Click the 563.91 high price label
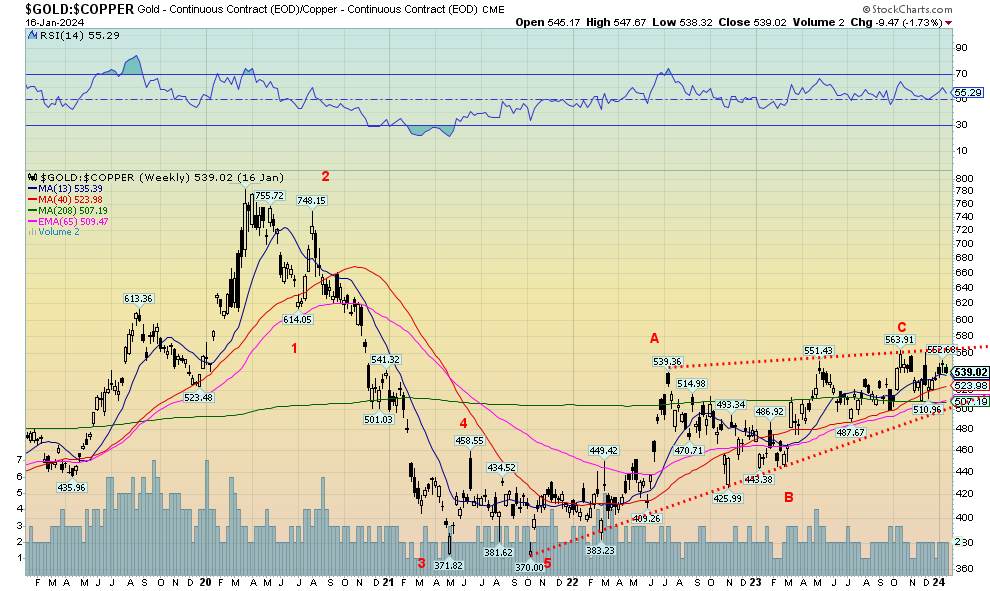The height and width of the screenshot is (591, 990). click(x=901, y=340)
